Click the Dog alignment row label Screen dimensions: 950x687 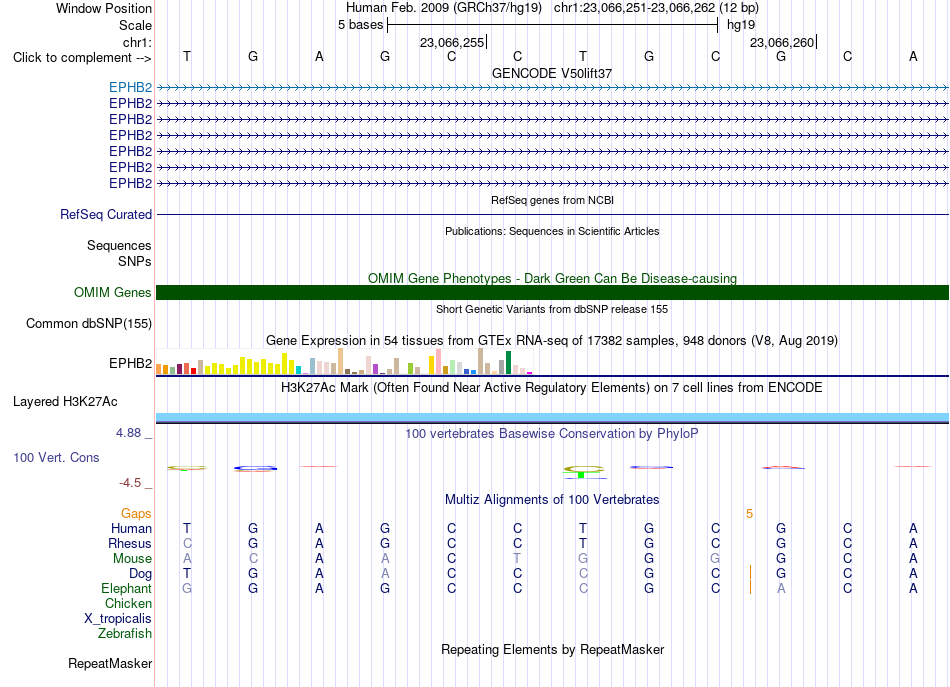pos(140,574)
